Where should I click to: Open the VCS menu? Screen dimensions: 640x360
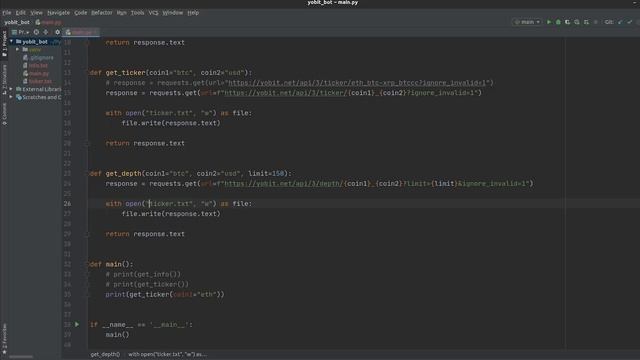(x=153, y=13)
